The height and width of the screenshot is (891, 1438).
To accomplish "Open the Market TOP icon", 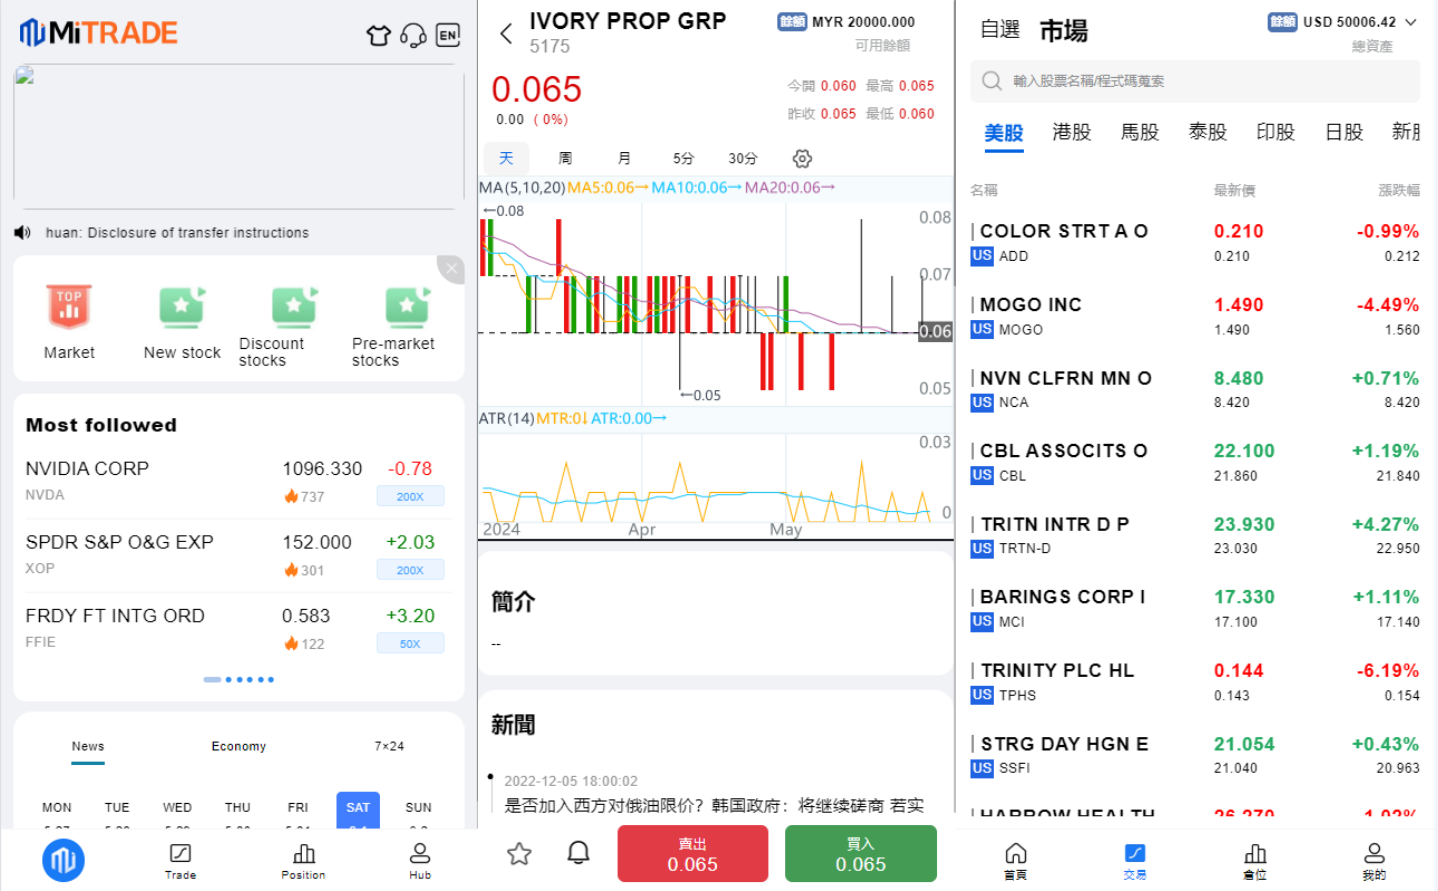I will pos(69,308).
